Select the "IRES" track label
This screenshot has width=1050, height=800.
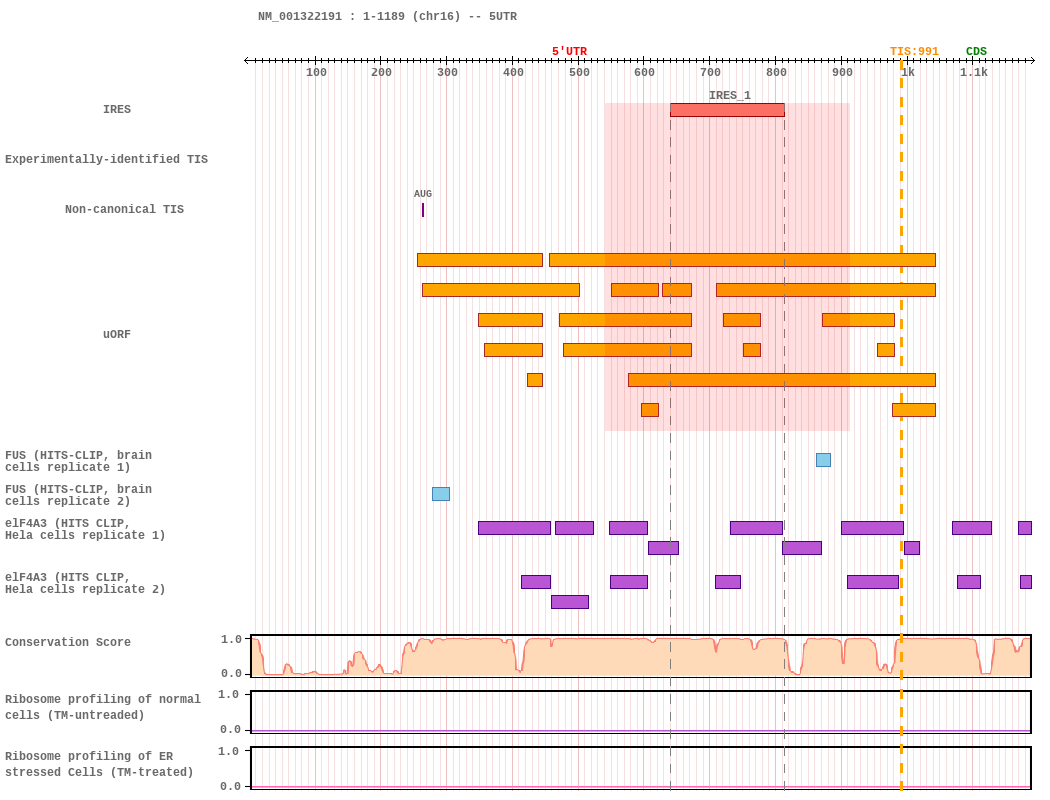tap(117, 109)
